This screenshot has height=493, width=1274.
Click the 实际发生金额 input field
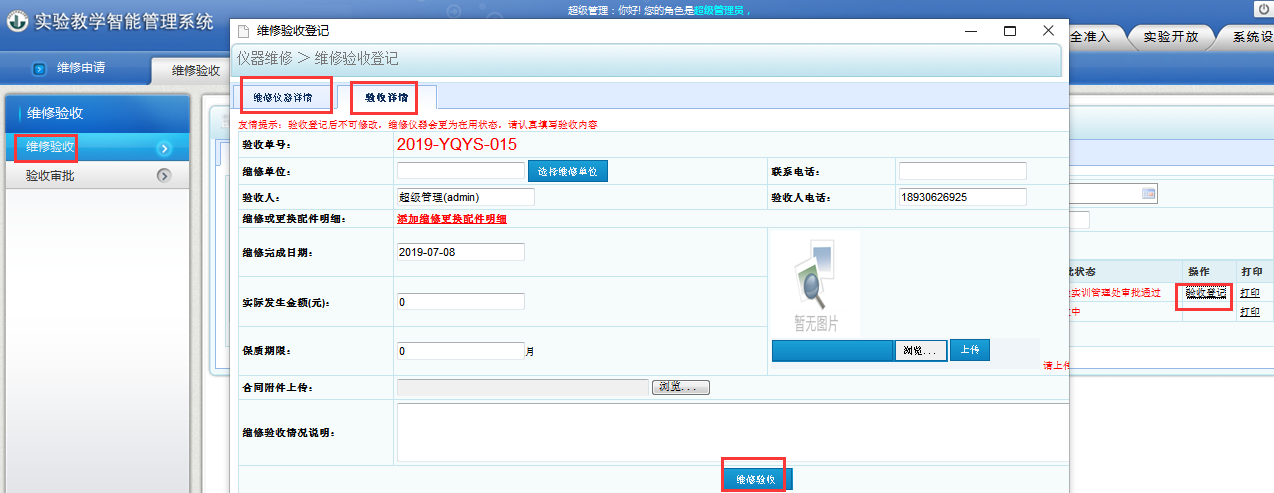tap(461, 302)
